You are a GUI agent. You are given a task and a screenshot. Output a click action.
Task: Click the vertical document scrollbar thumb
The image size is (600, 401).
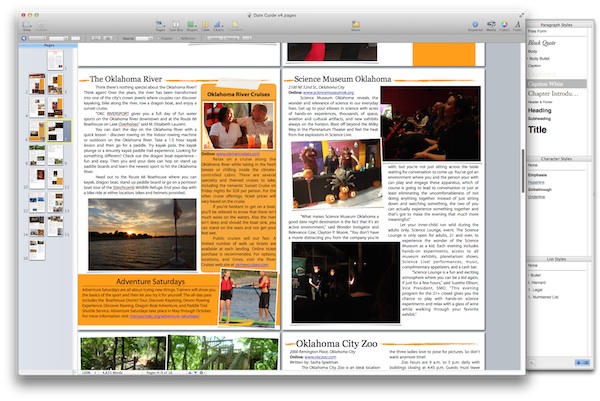point(523,171)
